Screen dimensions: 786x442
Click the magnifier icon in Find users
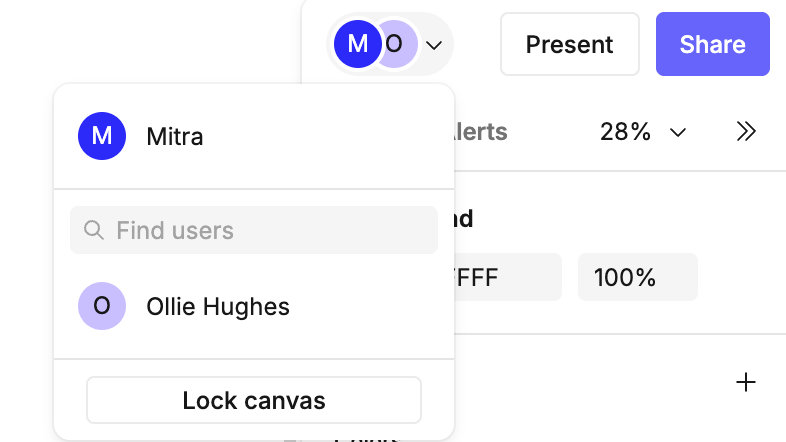point(94,230)
